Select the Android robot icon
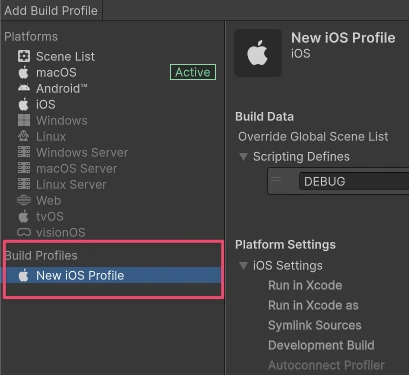 point(24,88)
